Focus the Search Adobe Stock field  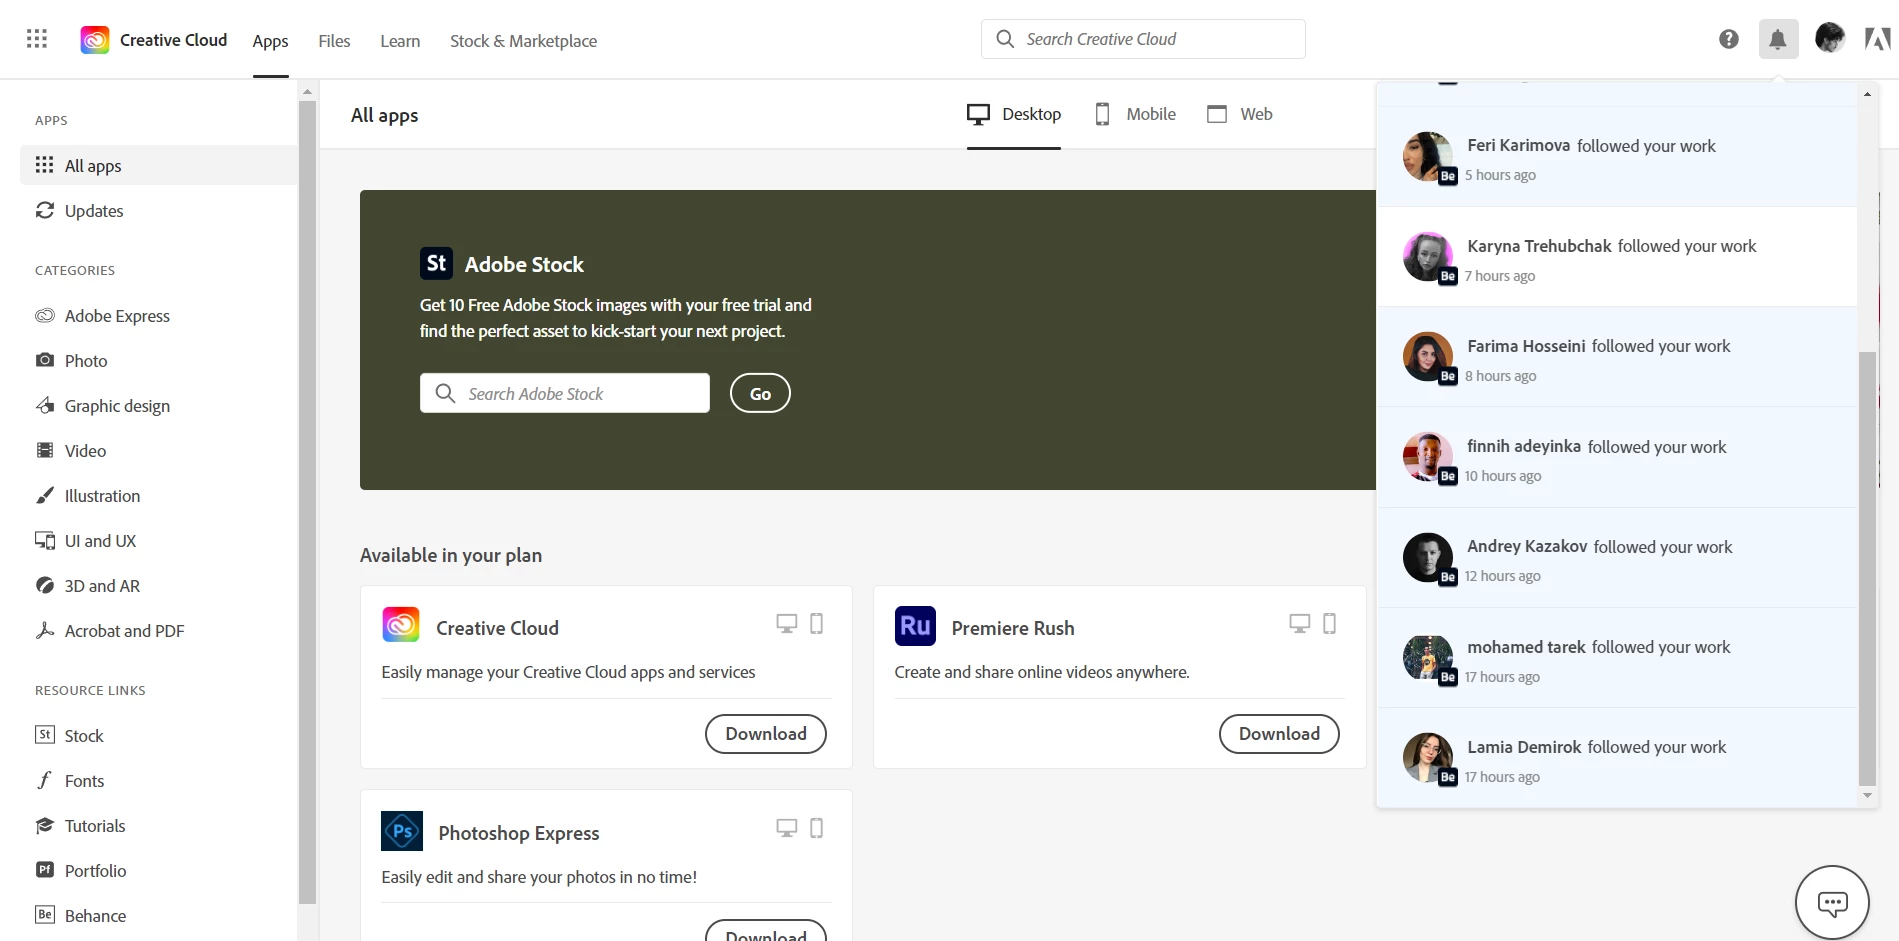[x=565, y=393]
